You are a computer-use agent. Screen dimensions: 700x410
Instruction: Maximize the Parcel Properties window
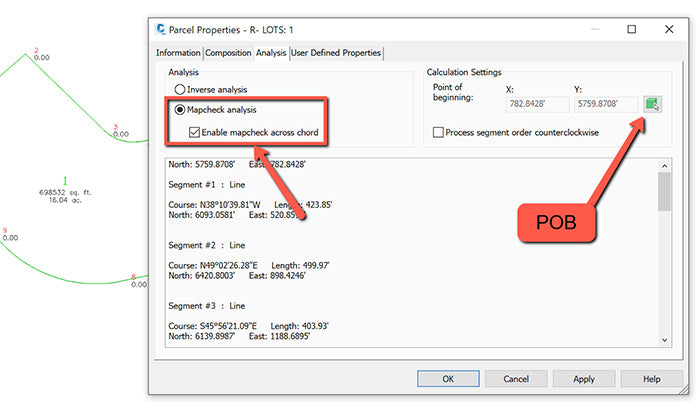click(x=631, y=29)
